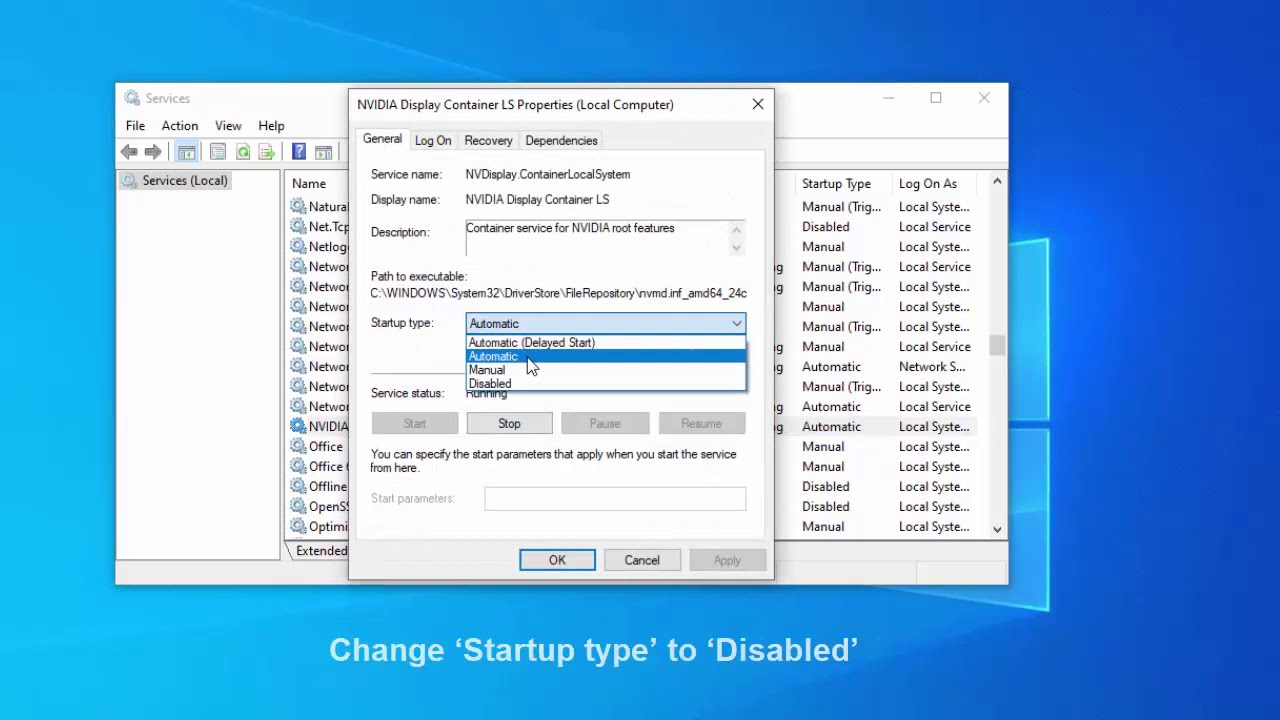Screen dimensions: 1280x720
Task: Choose Automatic (Delayed Start) from dropdown
Action: coord(606,343)
